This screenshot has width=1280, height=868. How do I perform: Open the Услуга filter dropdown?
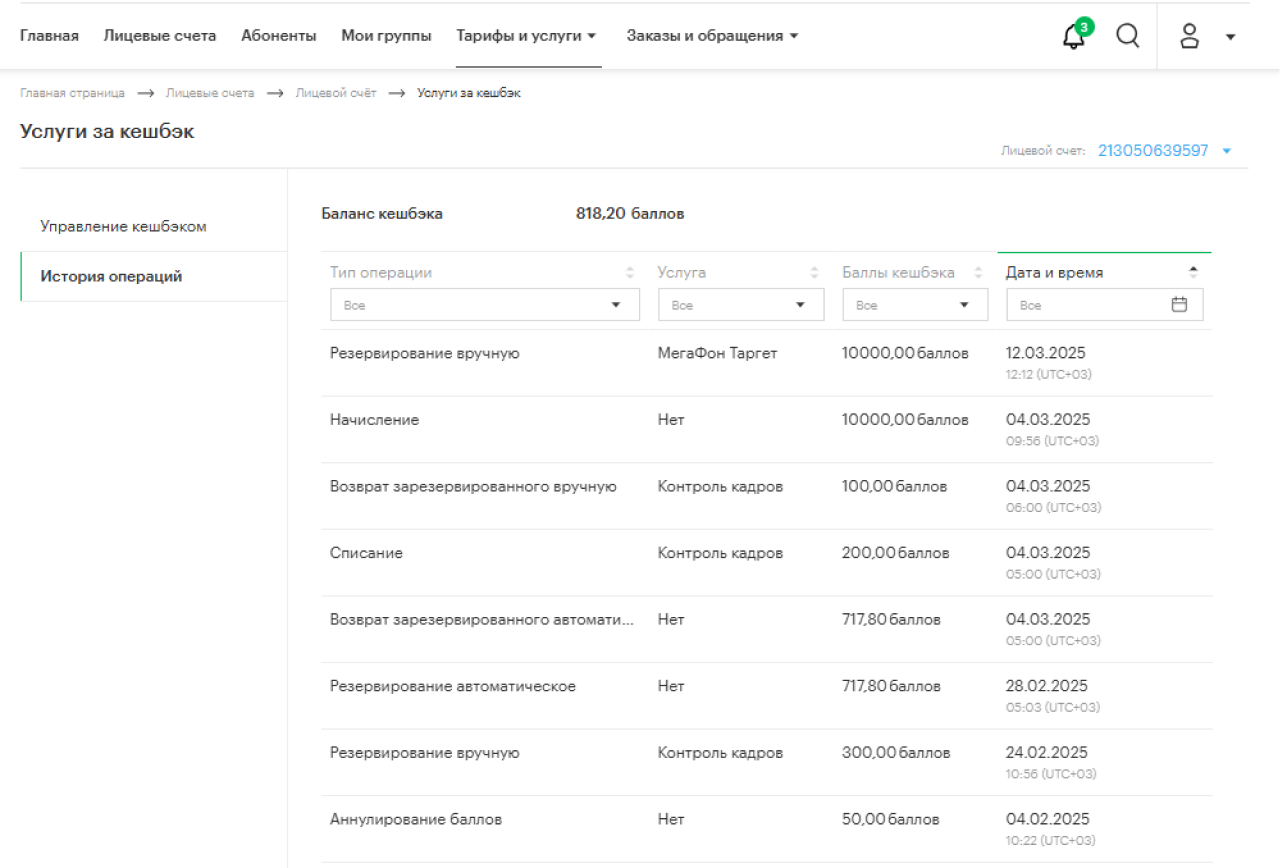741,305
